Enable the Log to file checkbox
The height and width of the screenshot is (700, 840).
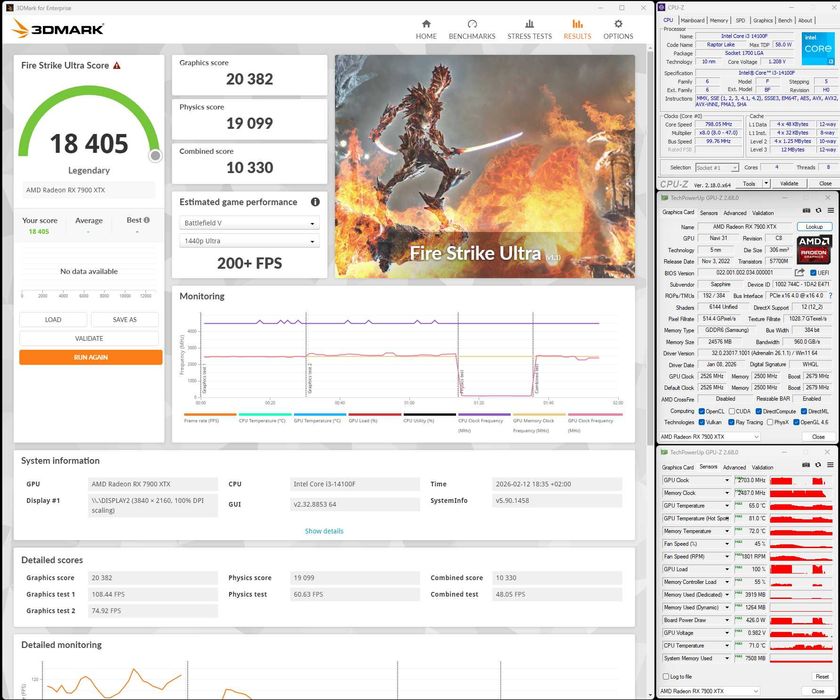tap(667, 677)
